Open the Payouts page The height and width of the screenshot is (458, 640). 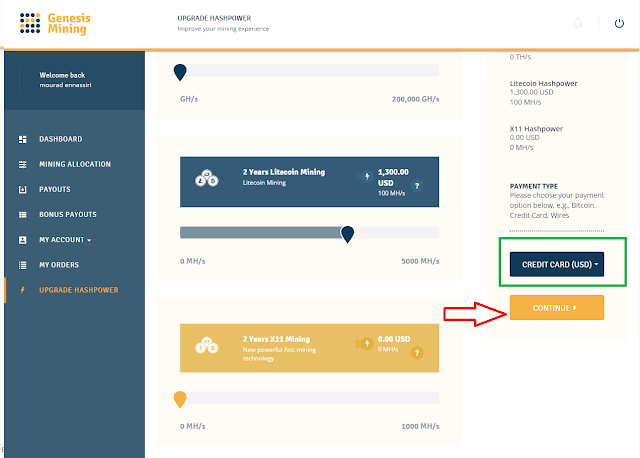point(55,189)
